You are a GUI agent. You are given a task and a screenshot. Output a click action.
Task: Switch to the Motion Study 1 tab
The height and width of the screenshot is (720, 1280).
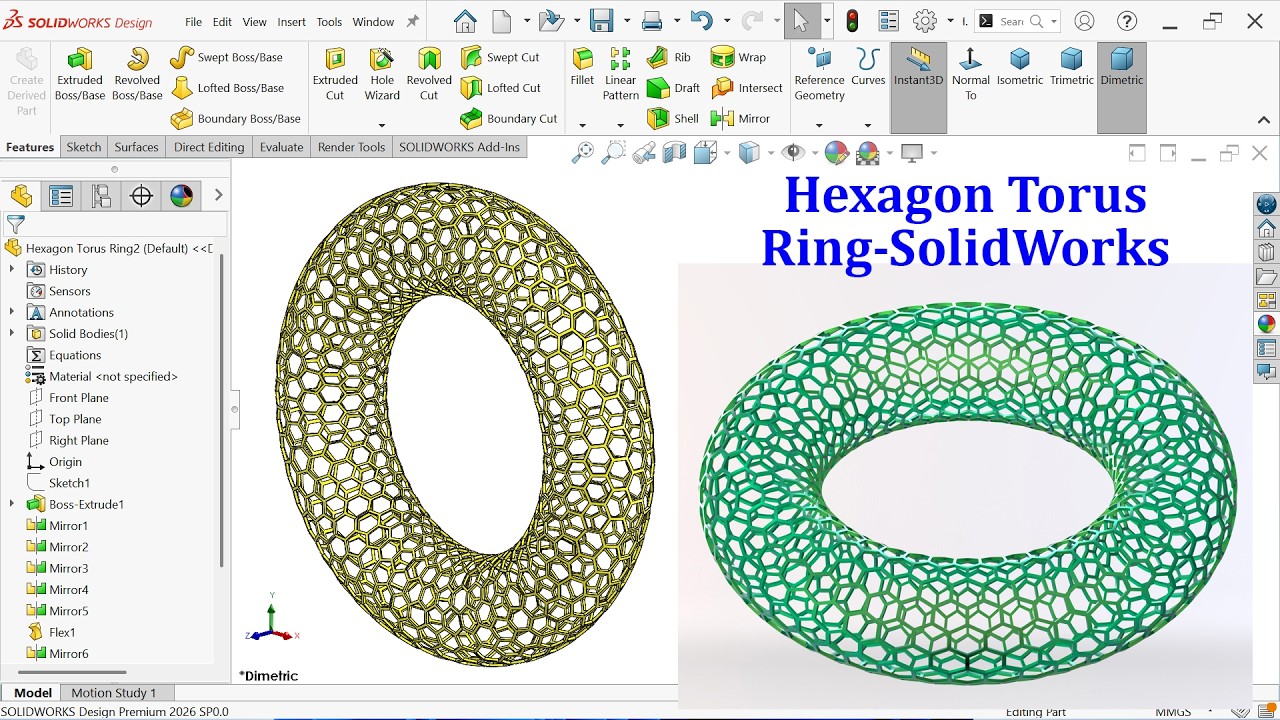tap(114, 692)
